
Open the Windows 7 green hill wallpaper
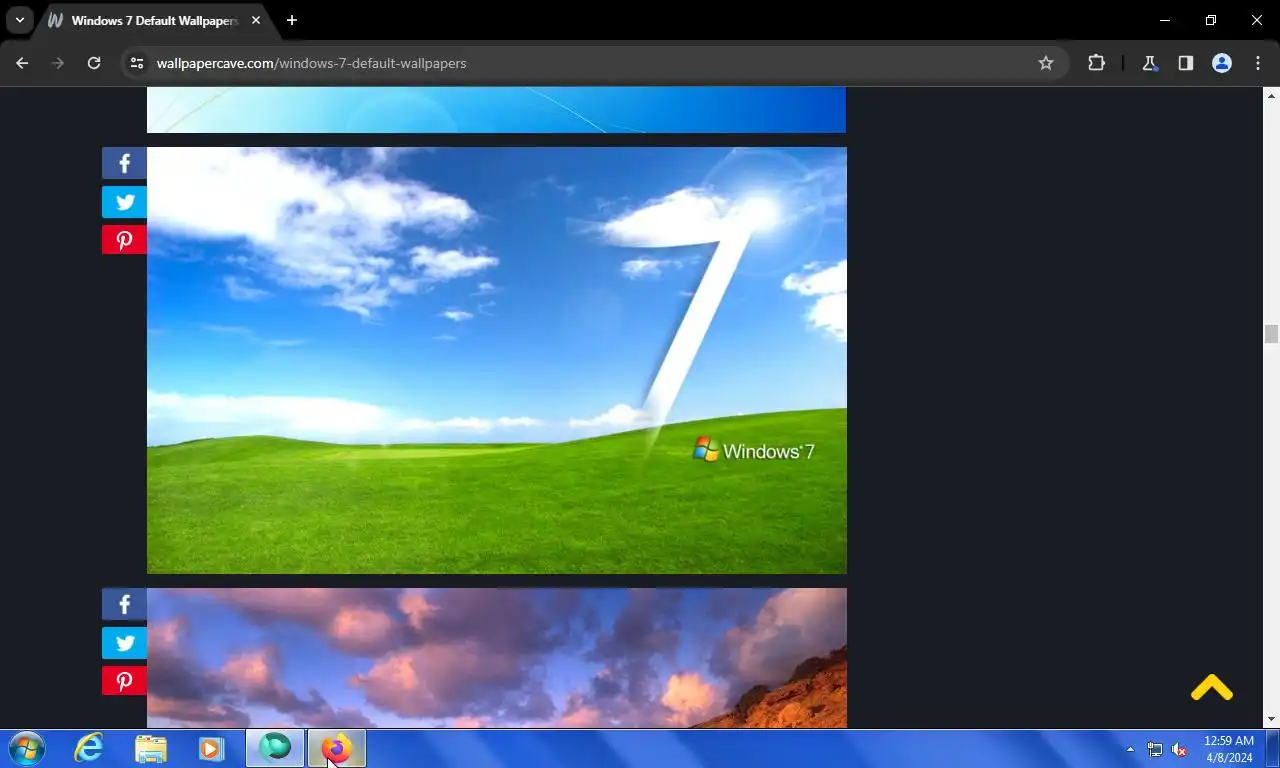pyautogui.click(x=497, y=360)
